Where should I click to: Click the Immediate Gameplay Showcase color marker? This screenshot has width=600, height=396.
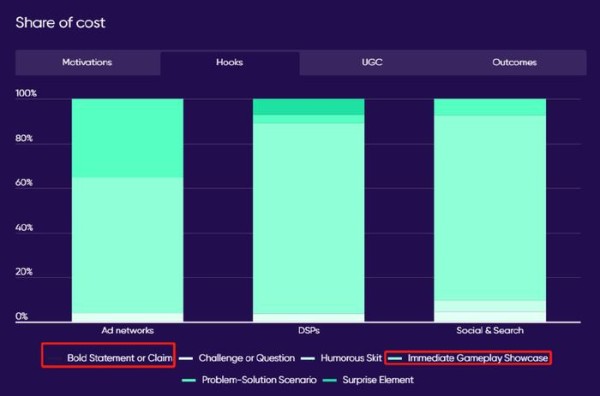tap(395, 359)
